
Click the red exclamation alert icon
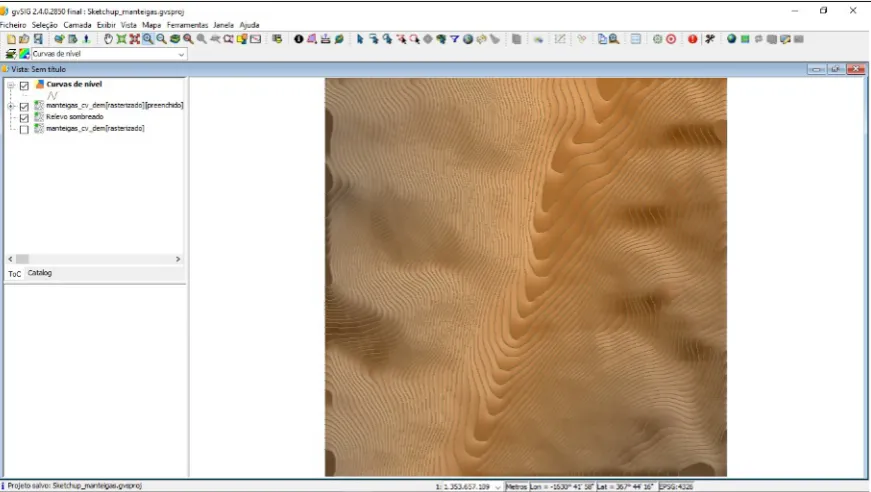click(x=692, y=39)
